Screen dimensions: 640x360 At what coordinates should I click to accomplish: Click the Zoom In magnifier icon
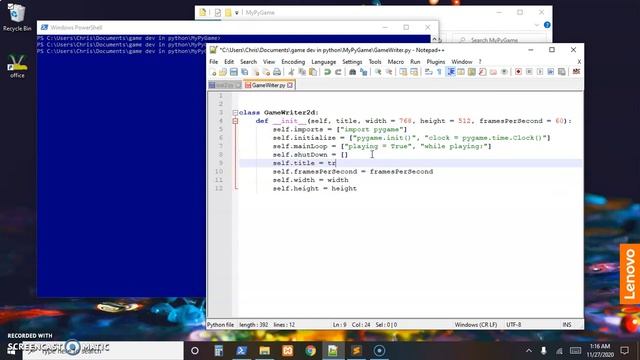click(x=378, y=72)
